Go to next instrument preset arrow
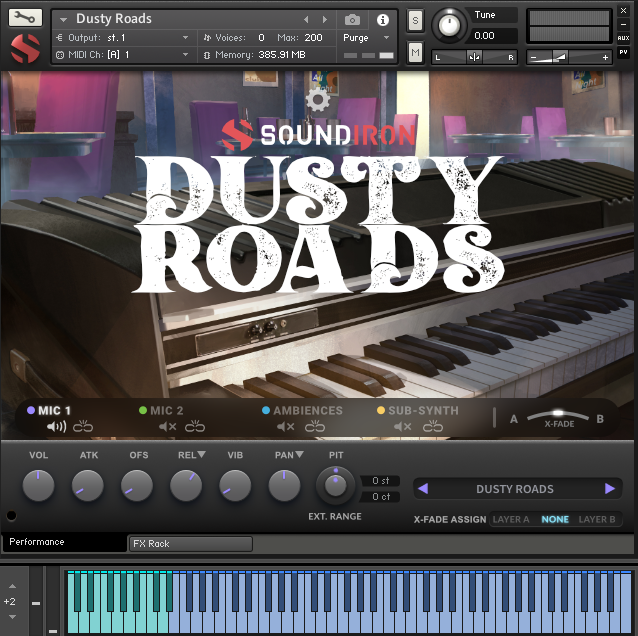638x636 pixels. [x=325, y=20]
